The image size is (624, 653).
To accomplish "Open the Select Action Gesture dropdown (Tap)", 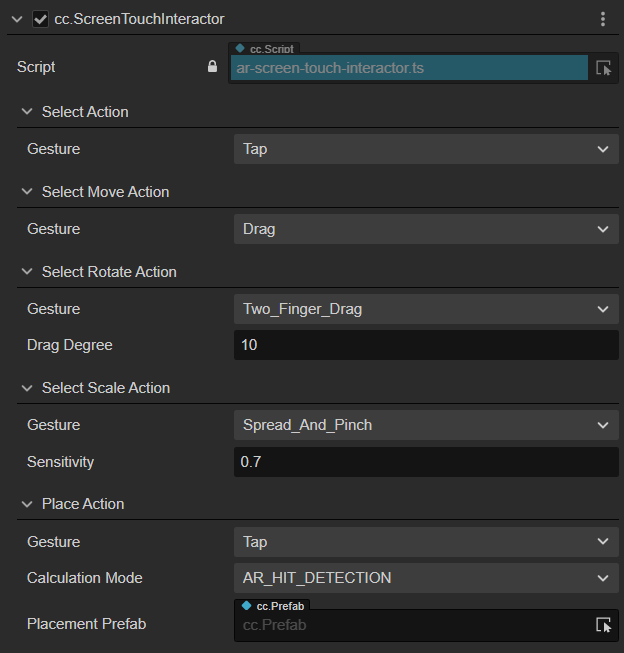I will [425, 149].
